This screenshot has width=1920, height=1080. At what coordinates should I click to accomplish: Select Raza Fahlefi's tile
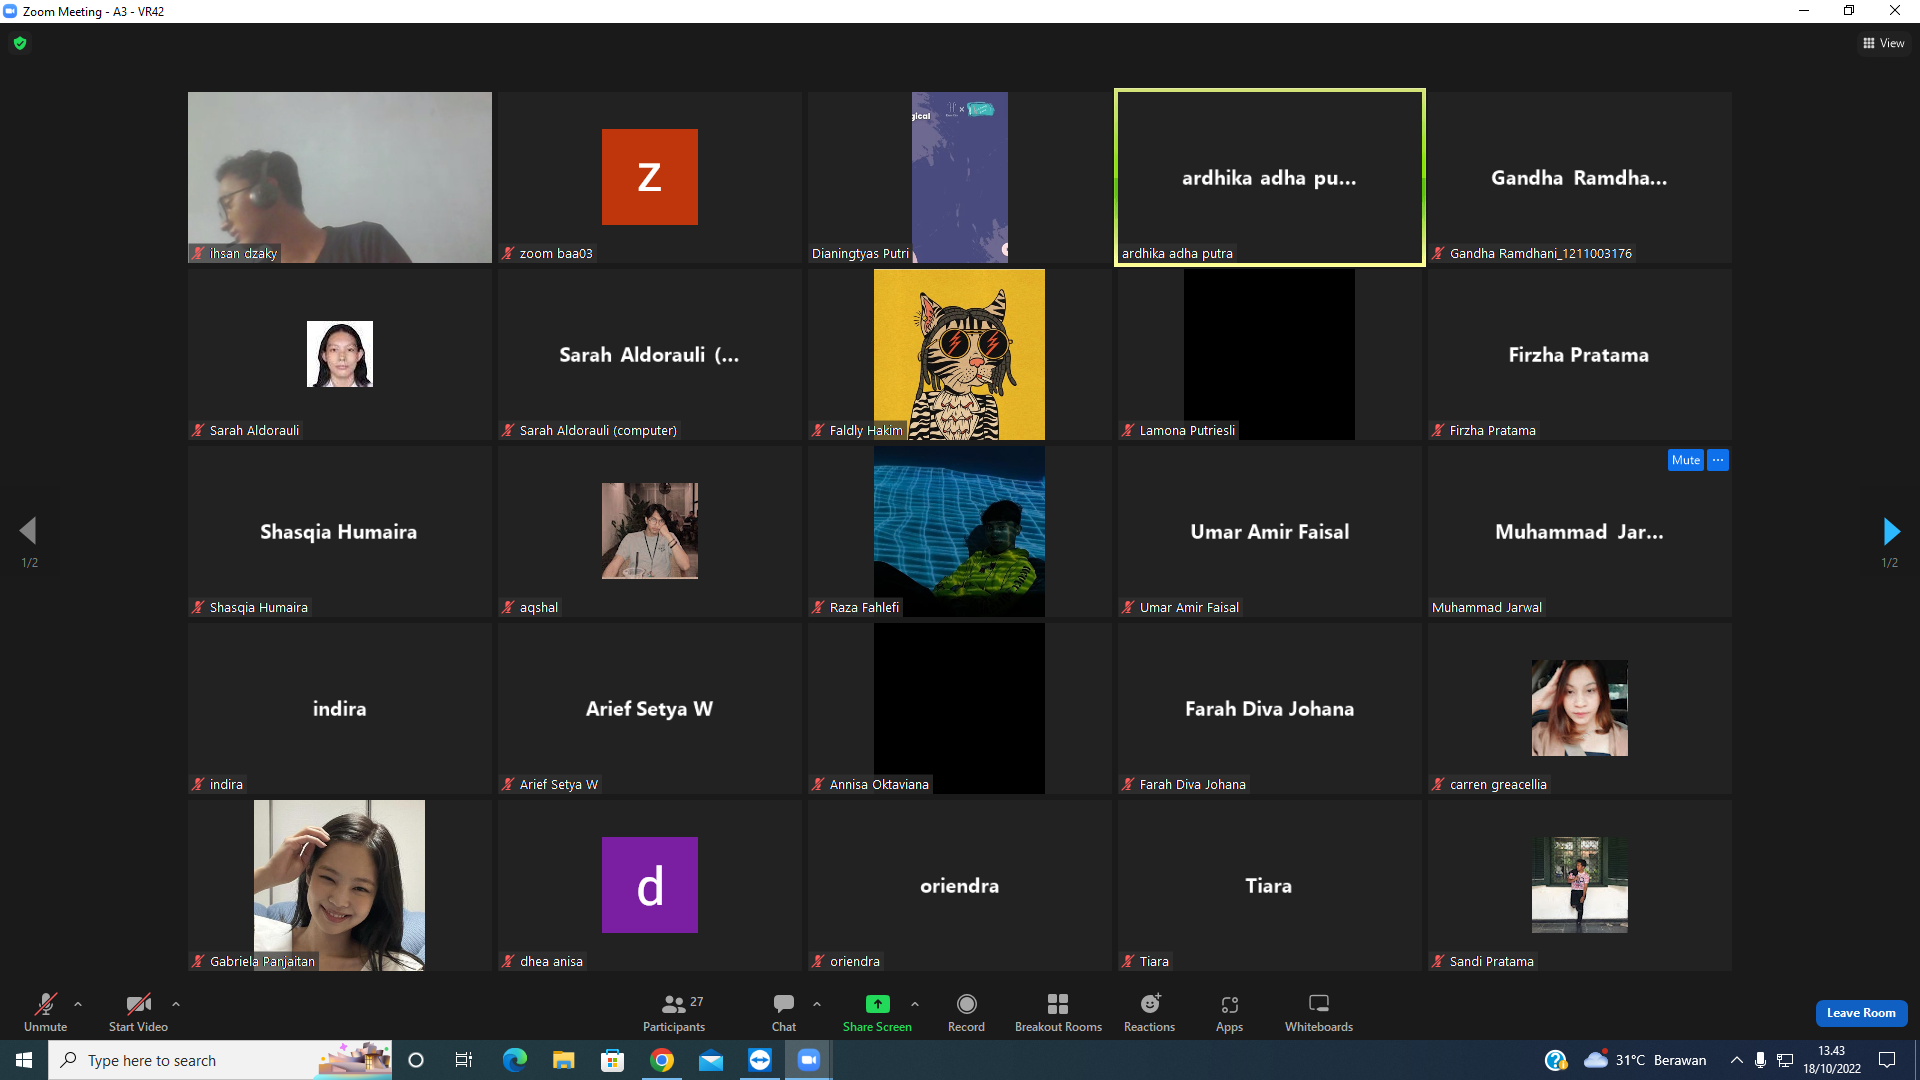point(960,531)
